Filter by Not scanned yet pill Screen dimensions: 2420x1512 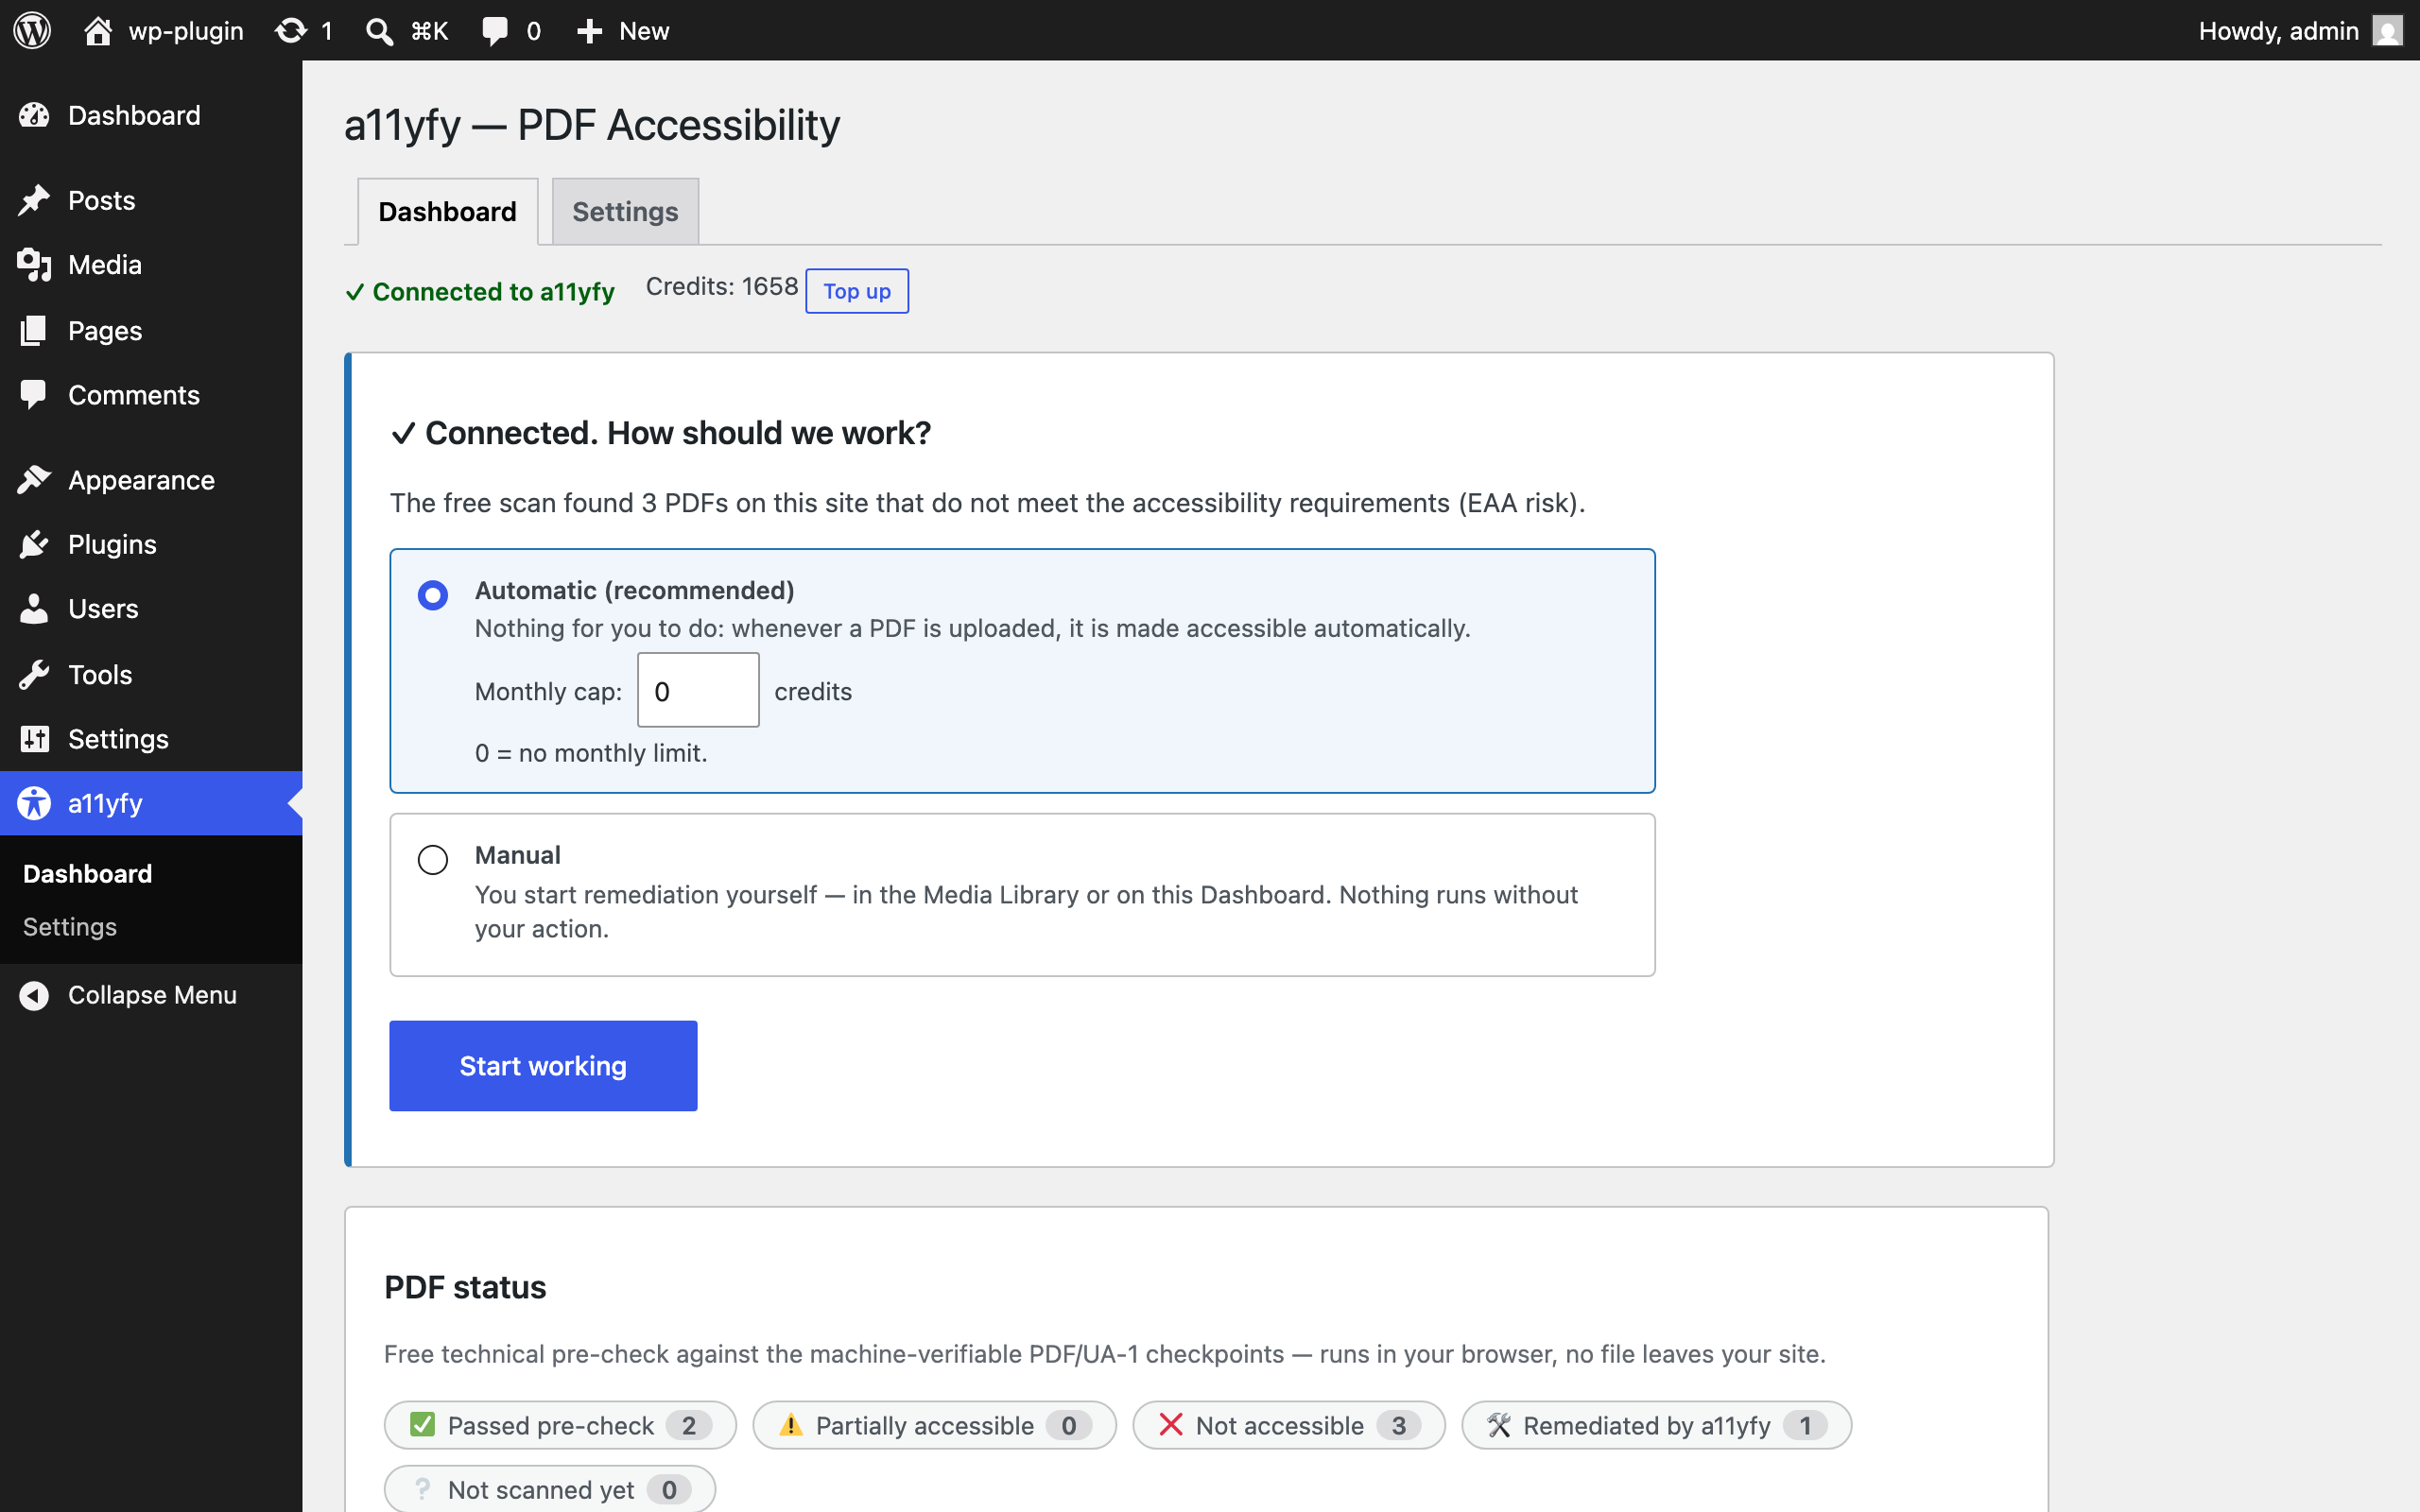(550, 1489)
